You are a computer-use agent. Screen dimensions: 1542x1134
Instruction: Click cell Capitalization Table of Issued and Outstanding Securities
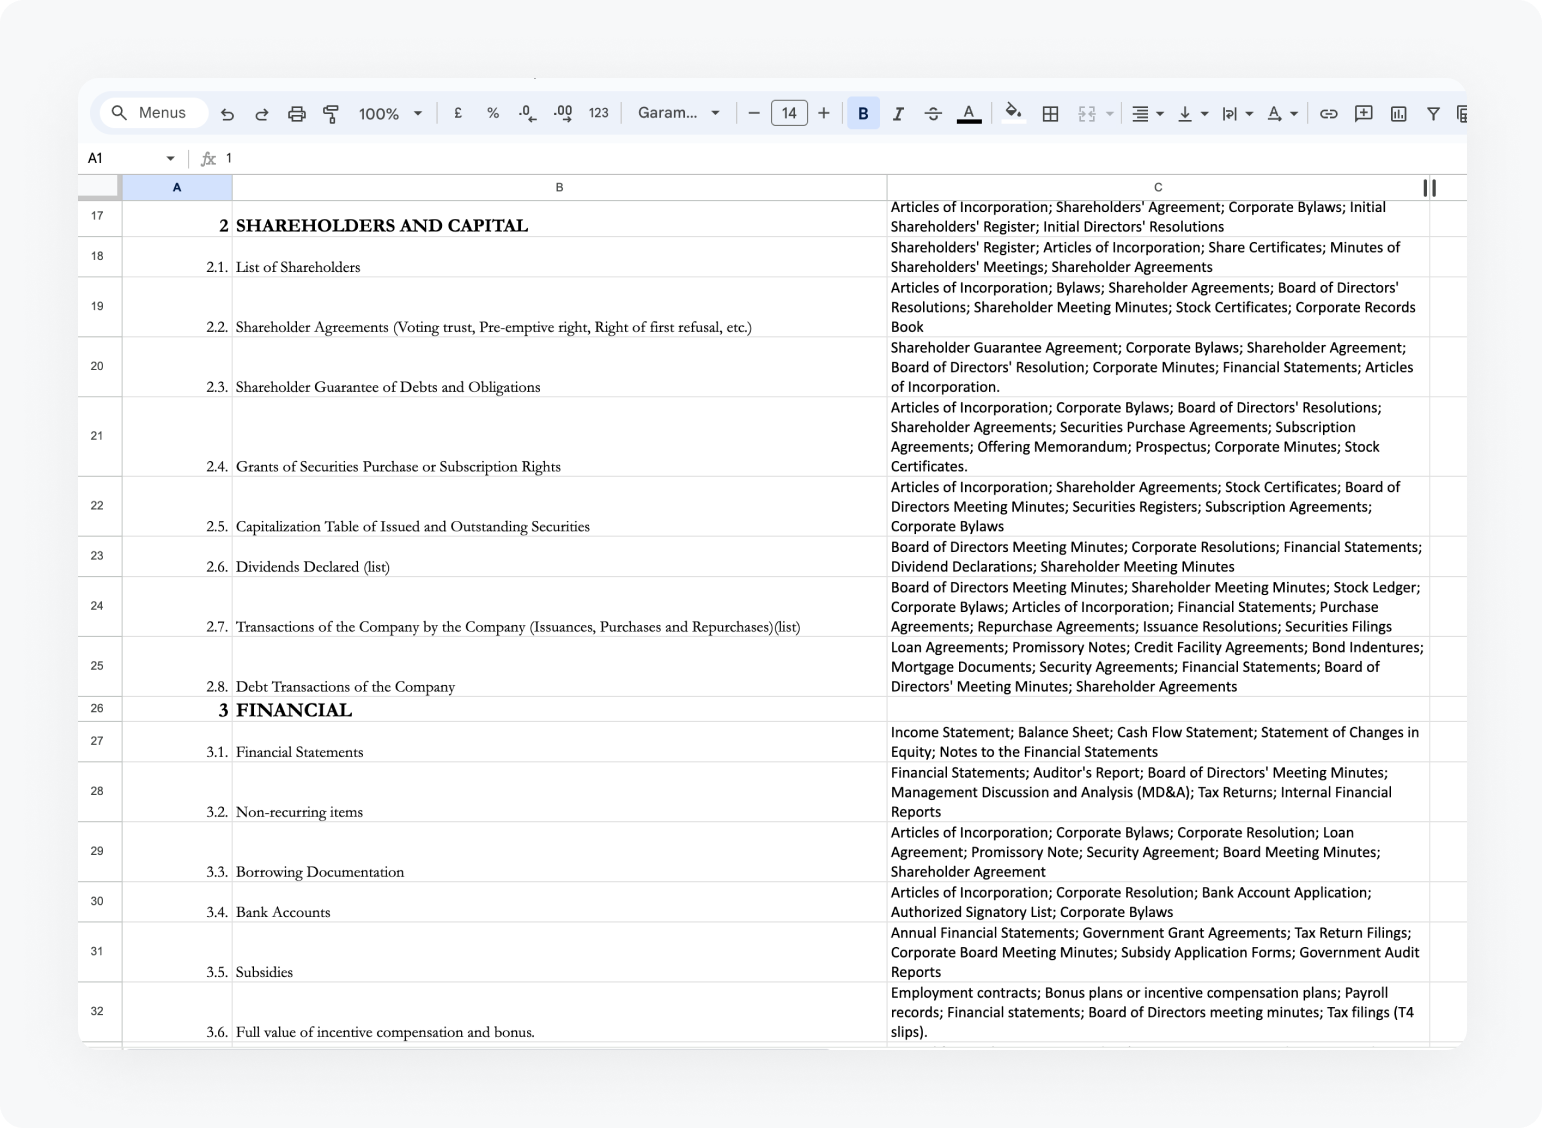(559, 507)
